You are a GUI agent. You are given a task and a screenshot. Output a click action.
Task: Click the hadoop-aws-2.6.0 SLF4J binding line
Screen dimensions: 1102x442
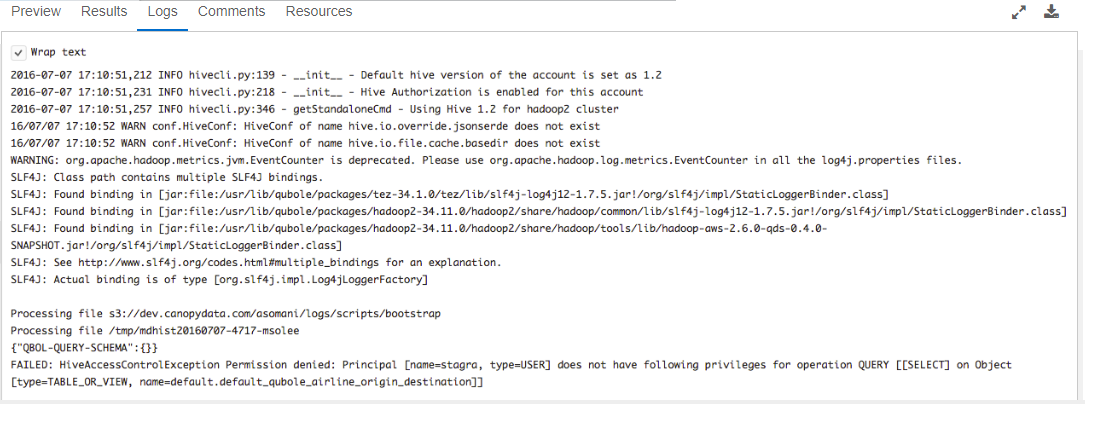[419, 238]
